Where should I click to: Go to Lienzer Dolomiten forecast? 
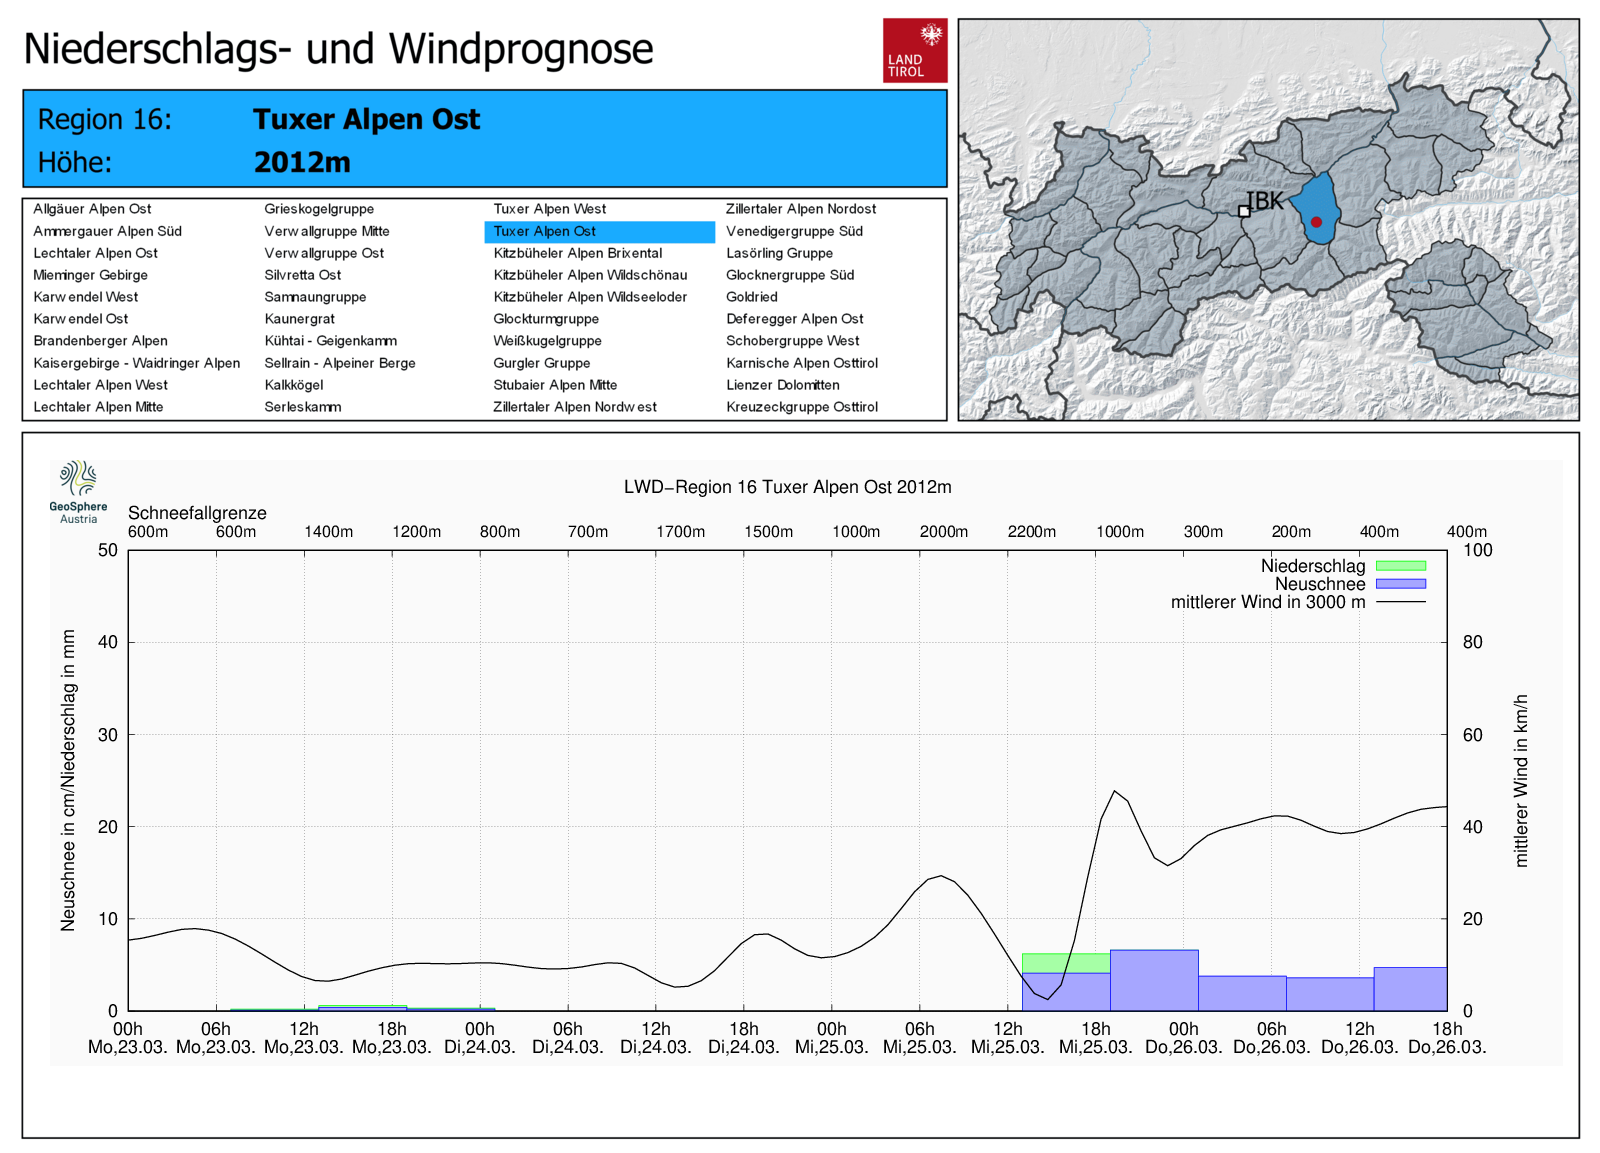[x=782, y=385]
